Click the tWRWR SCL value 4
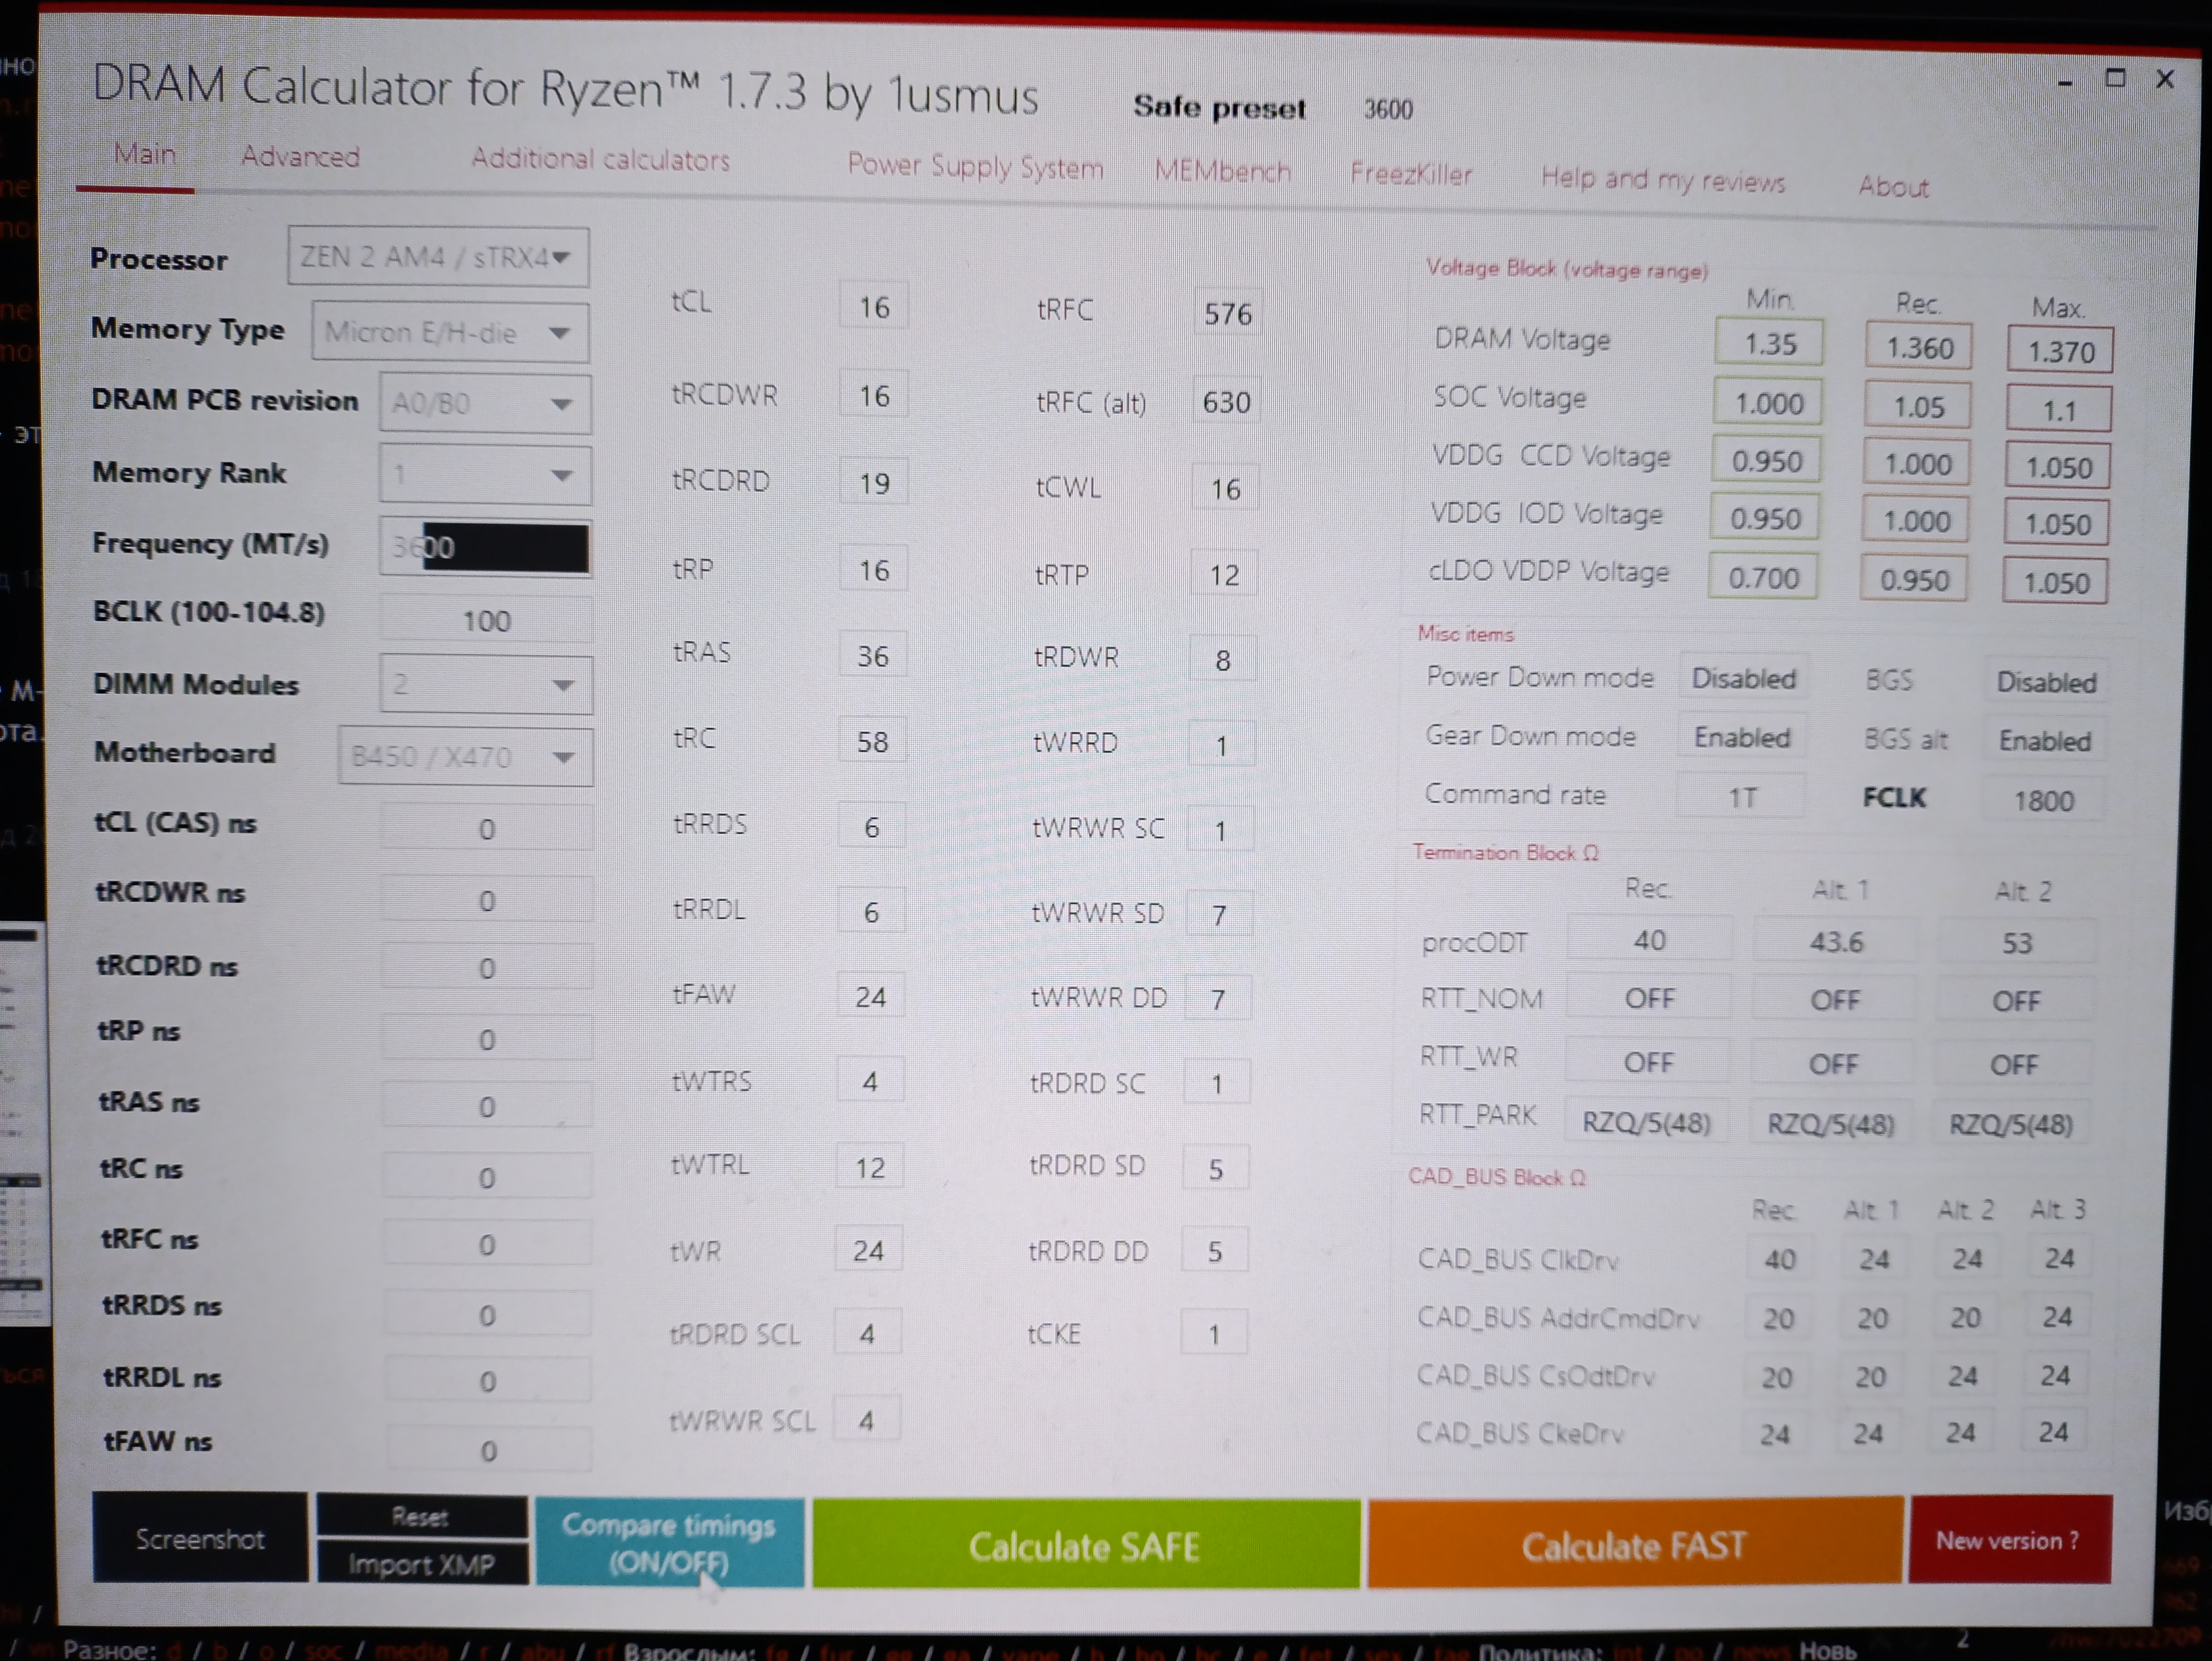This screenshot has height=1661, width=2212. pyautogui.click(x=866, y=1419)
